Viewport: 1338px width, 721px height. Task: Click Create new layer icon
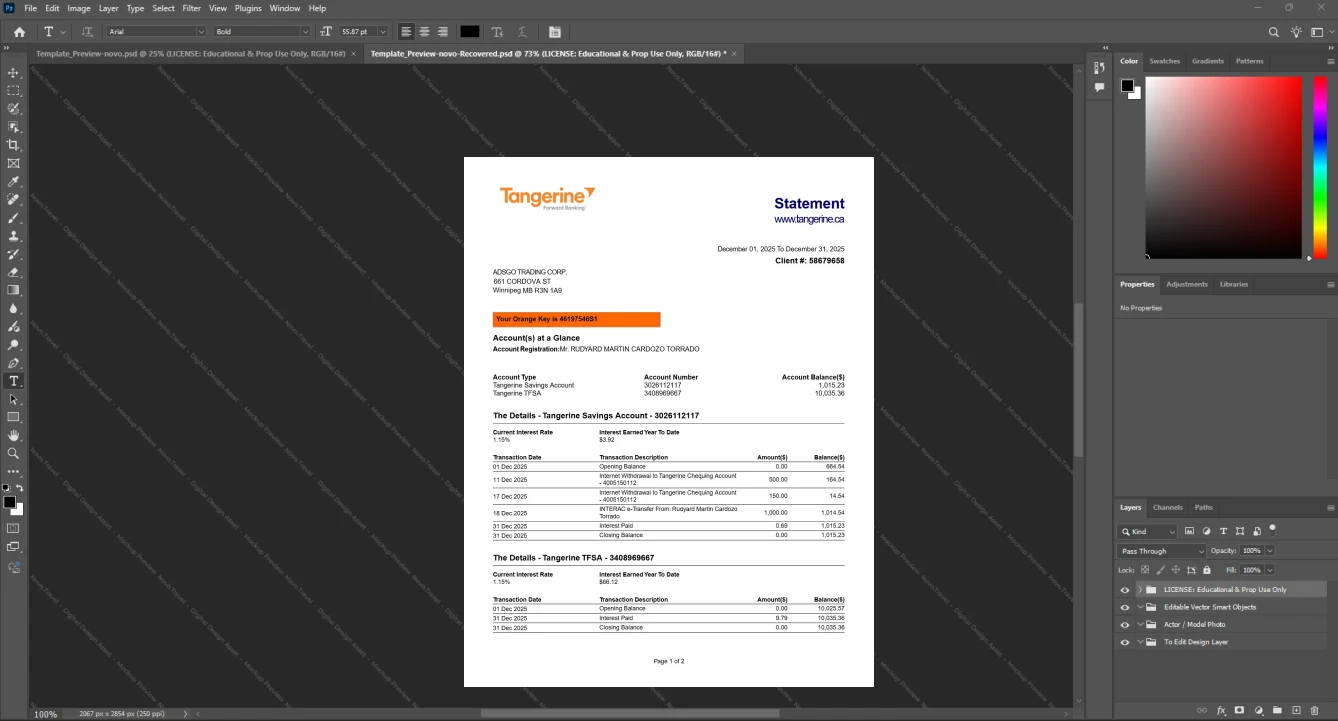pos(1296,710)
